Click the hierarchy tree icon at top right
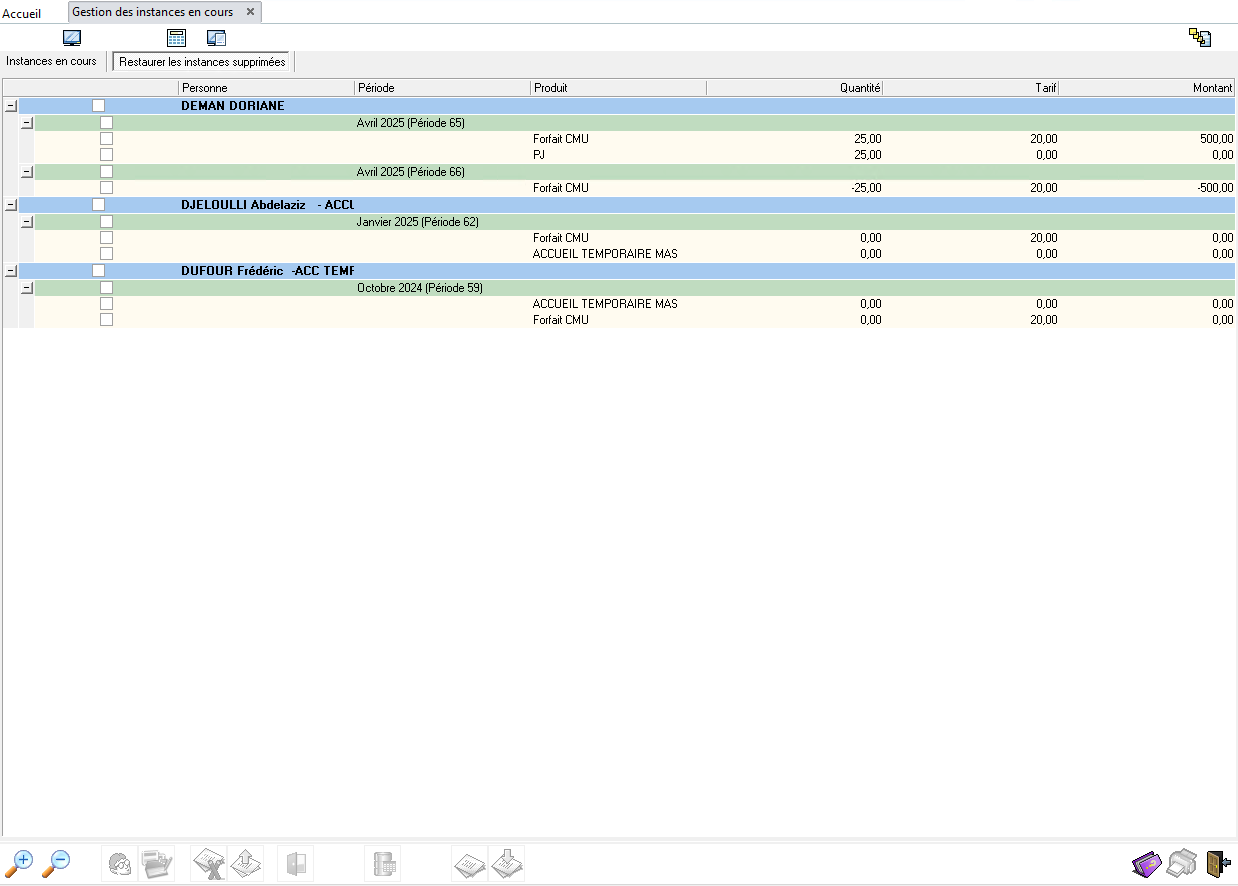1238x886 pixels. 1200,38
